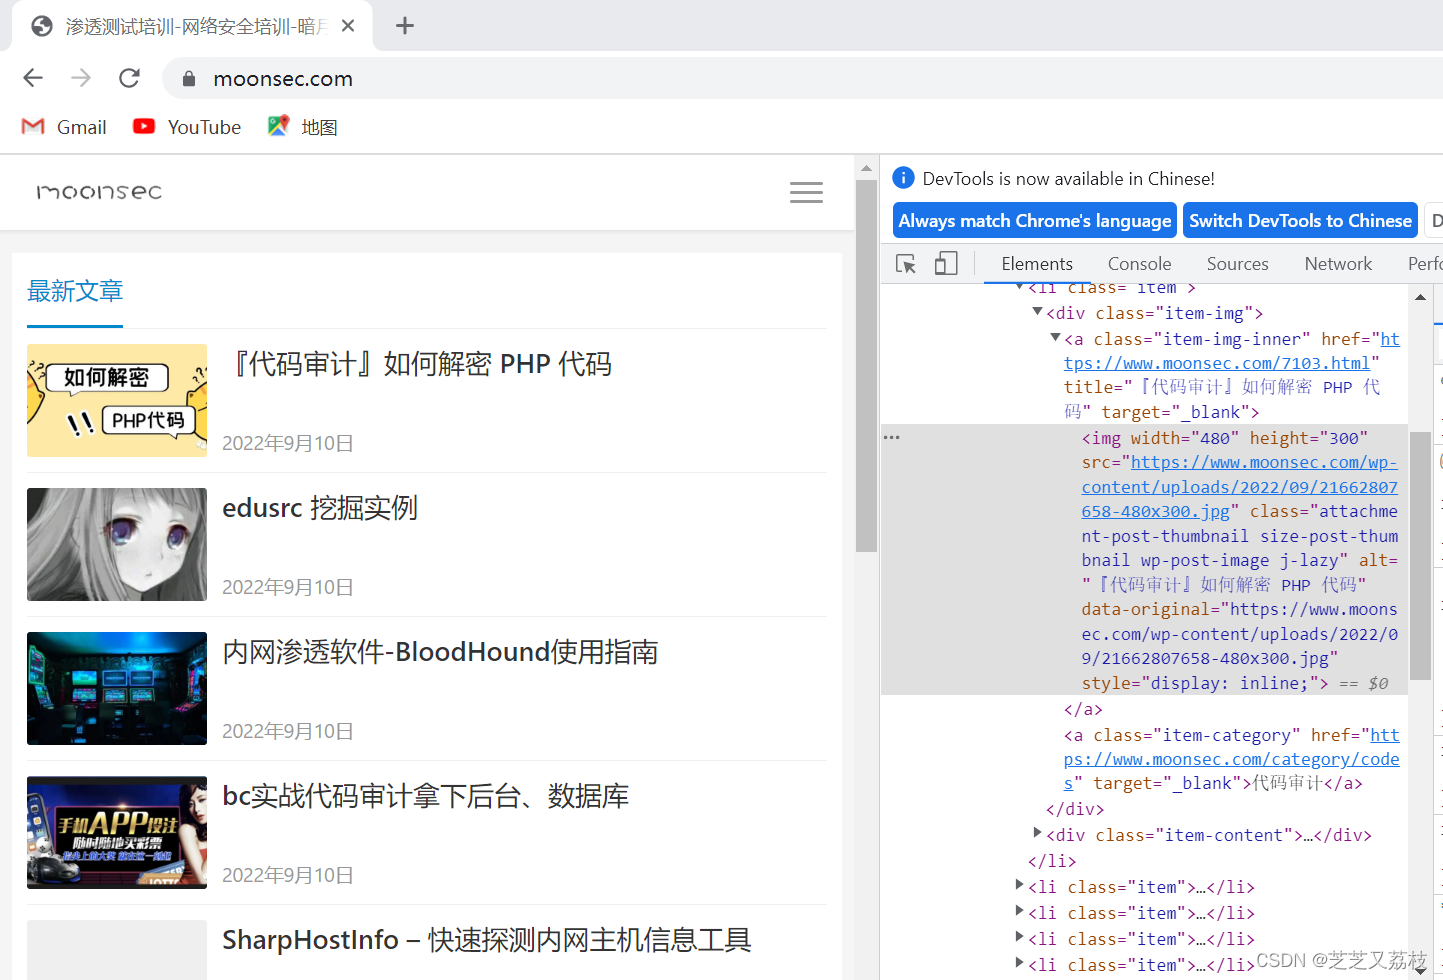Click the 手机APP设计 article thumbnail
The width and height of the screenshot is (1443, 980).
point(117,832)
